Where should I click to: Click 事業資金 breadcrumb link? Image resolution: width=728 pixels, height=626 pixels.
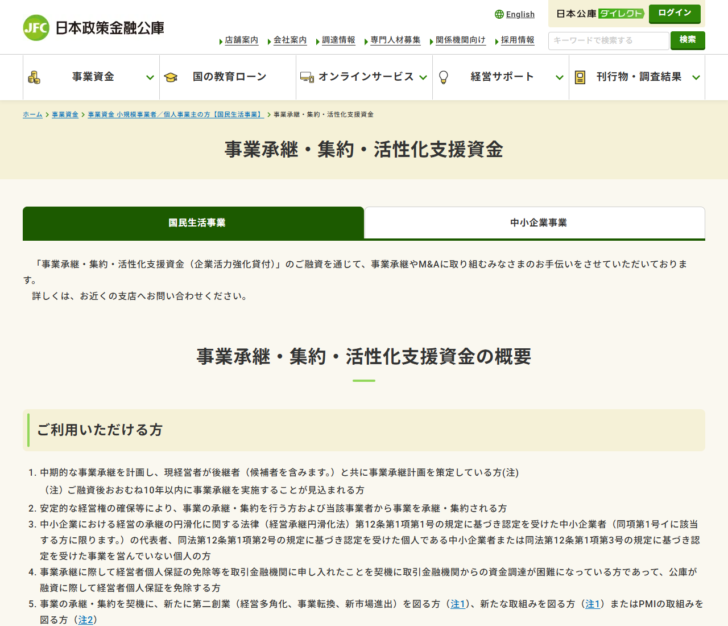click(x=65, y=115)
